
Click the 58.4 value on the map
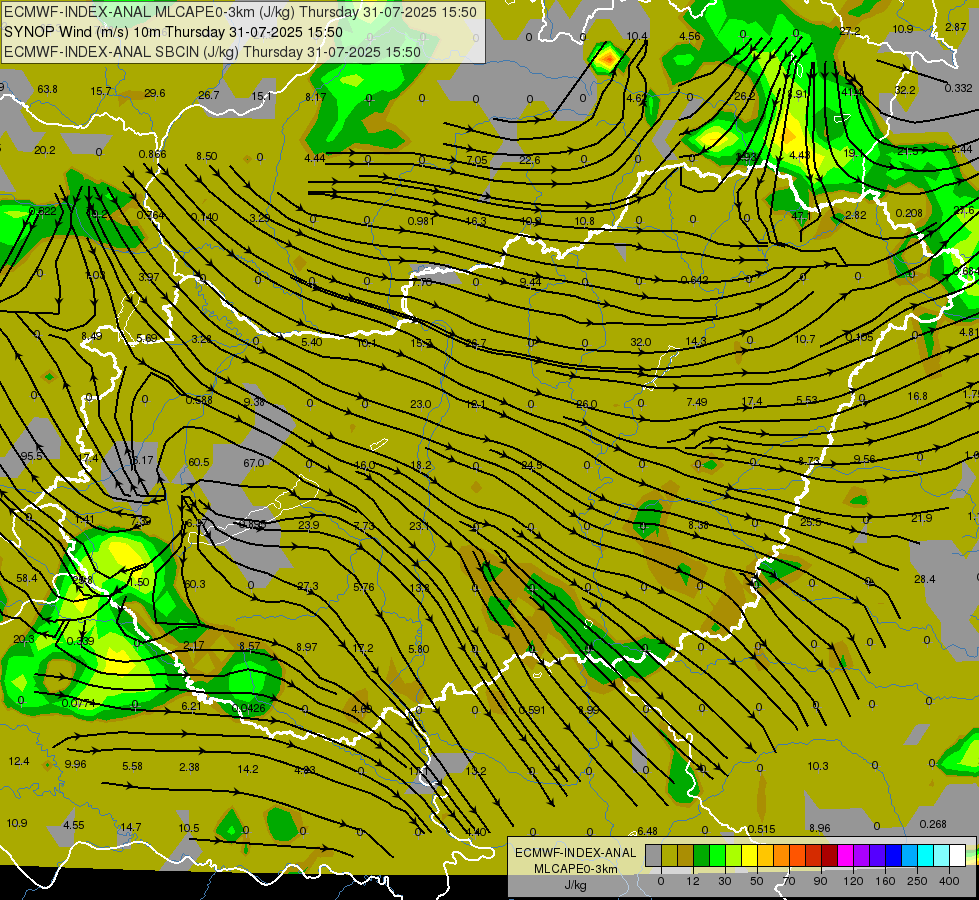[x=27, y=578]
